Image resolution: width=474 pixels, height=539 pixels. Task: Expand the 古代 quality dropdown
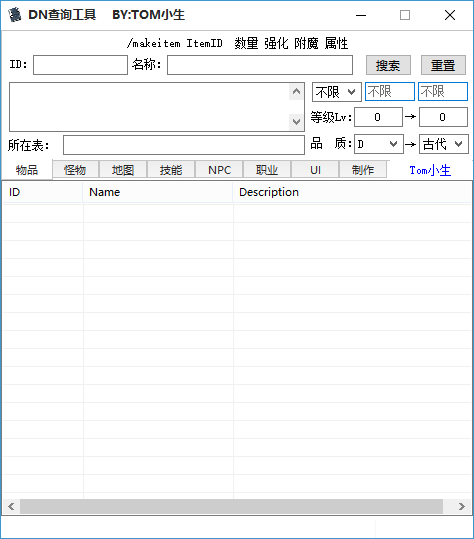(443, 144)
